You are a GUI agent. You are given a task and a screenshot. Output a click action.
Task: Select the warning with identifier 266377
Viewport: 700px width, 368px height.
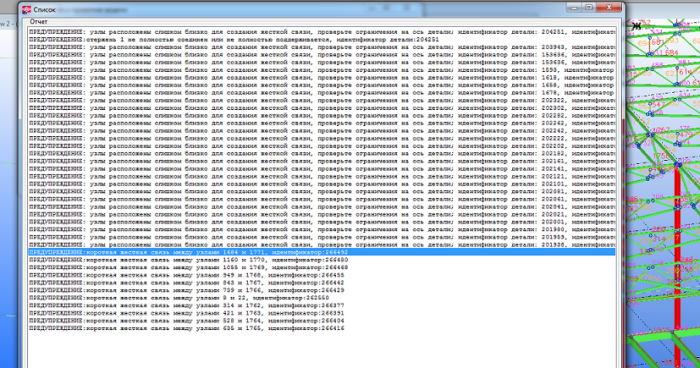point(321,305)
